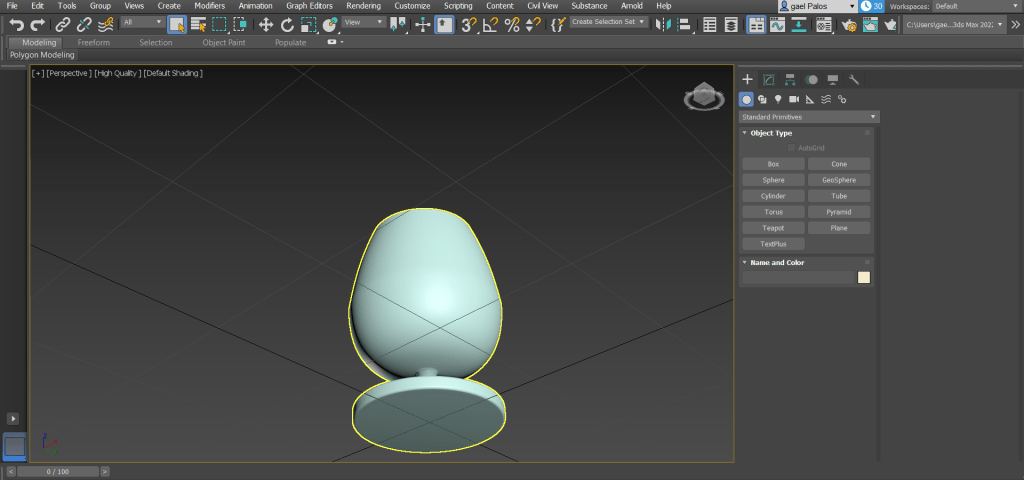Open the Modifiers menu

point(209,6)
